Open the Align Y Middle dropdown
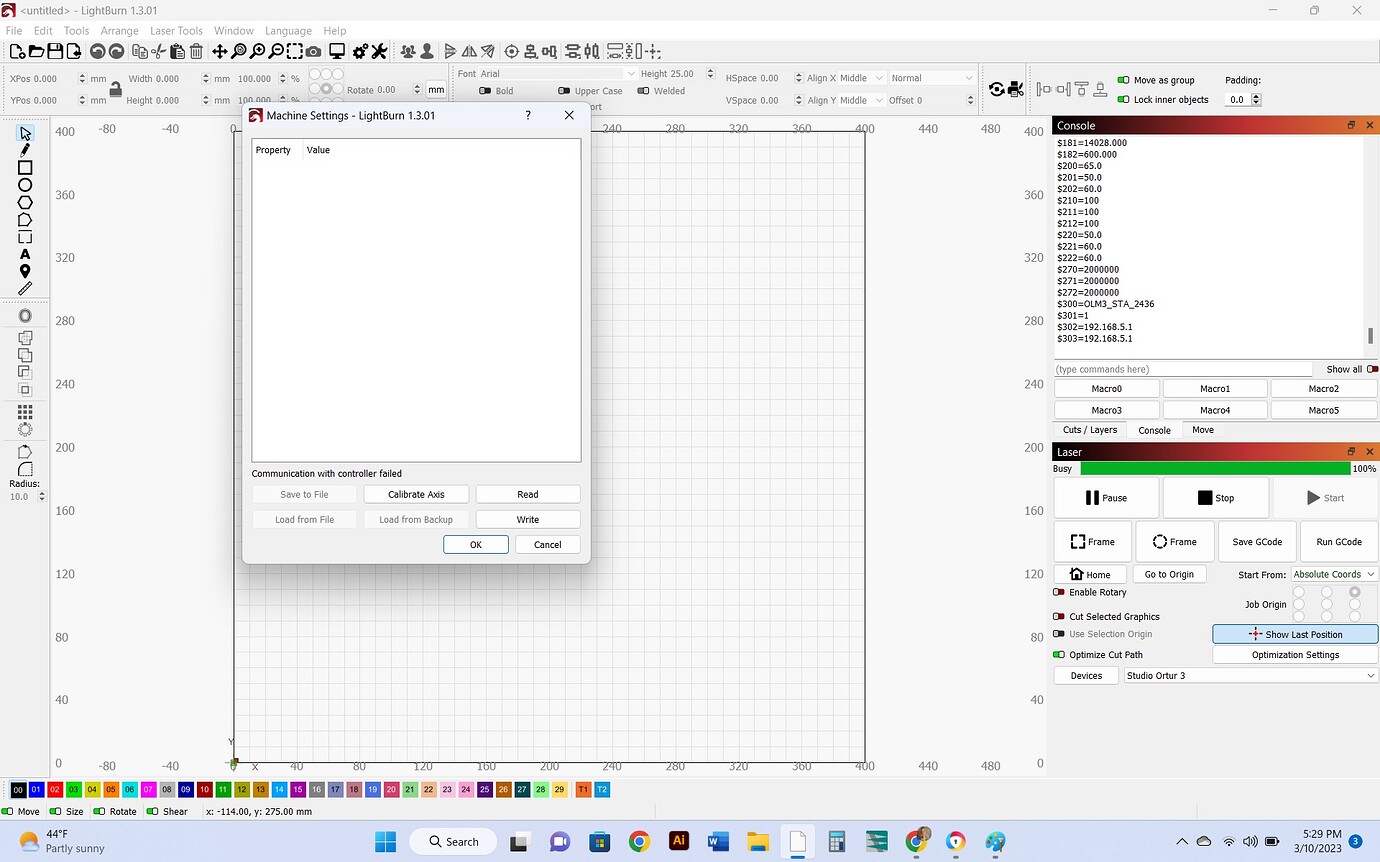The image size is (1380, 862). click(861, 100)
